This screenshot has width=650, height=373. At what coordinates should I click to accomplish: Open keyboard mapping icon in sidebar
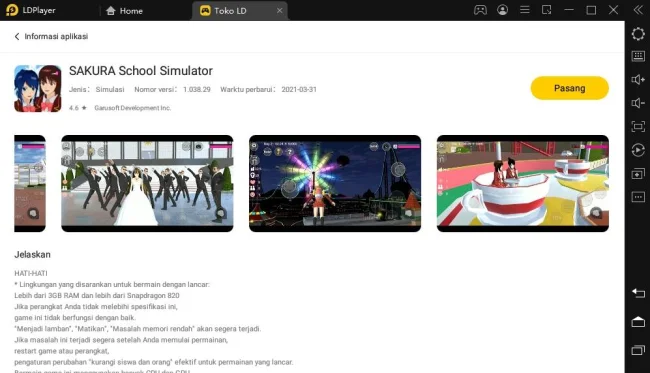638,56
